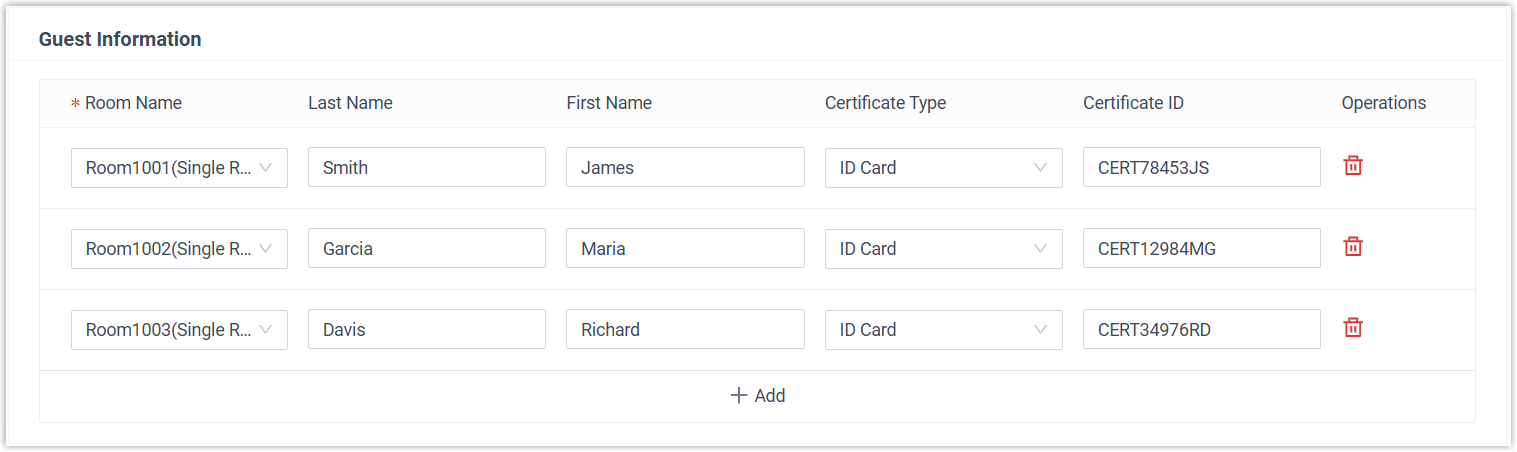This screenshot has width=1517, height=452.
Task: Edit the Maria first name input
Action: coord(685,249)
